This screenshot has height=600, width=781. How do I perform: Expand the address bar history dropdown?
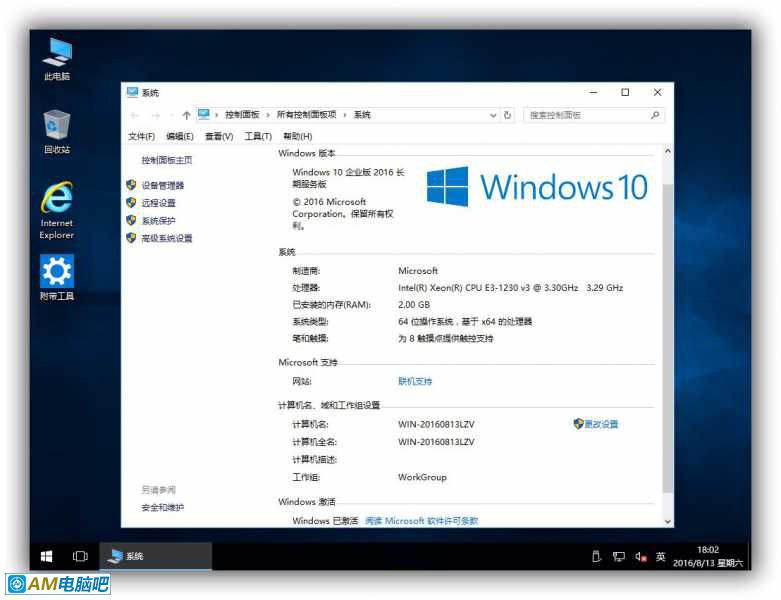(x=493, y=115)
